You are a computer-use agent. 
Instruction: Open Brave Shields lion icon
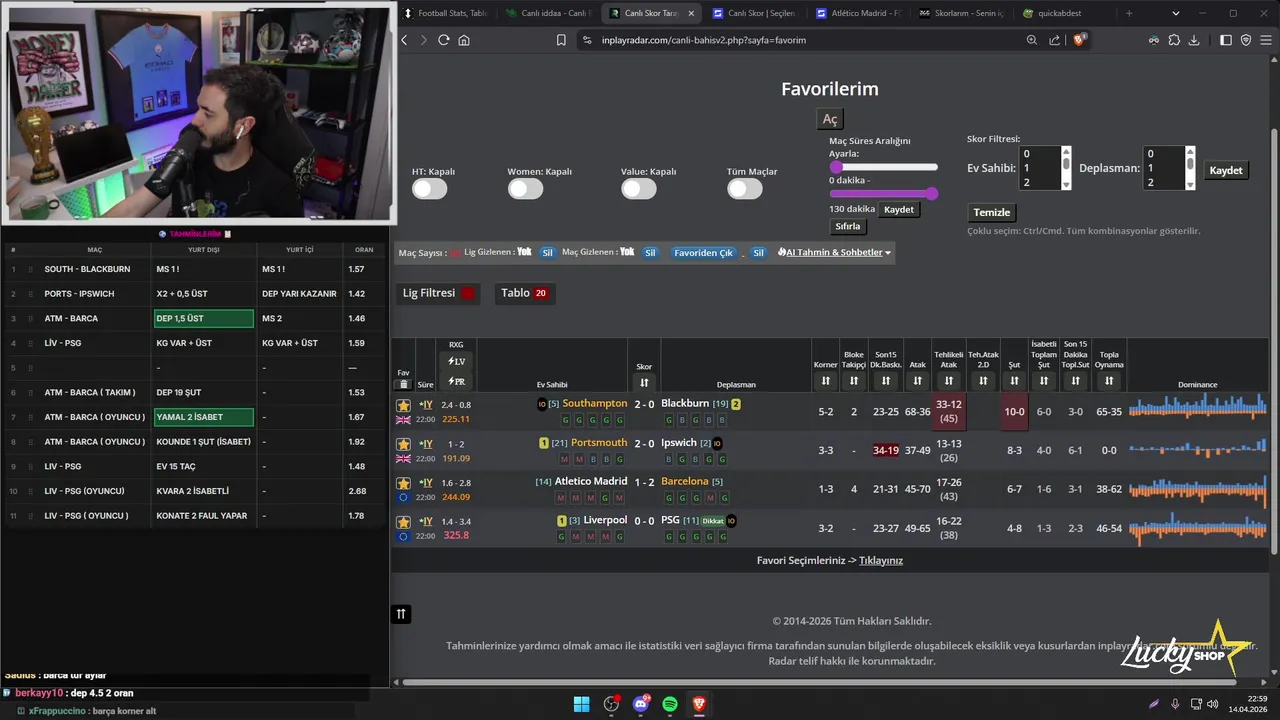[x=1079, y=40]
